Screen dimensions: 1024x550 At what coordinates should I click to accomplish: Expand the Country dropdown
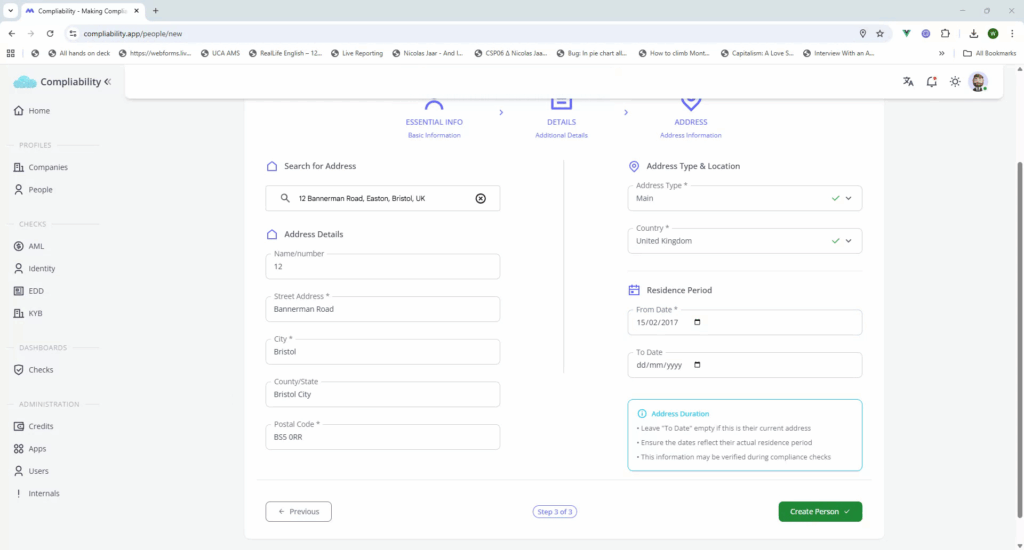pyautogui.click(x=848, y=241)
